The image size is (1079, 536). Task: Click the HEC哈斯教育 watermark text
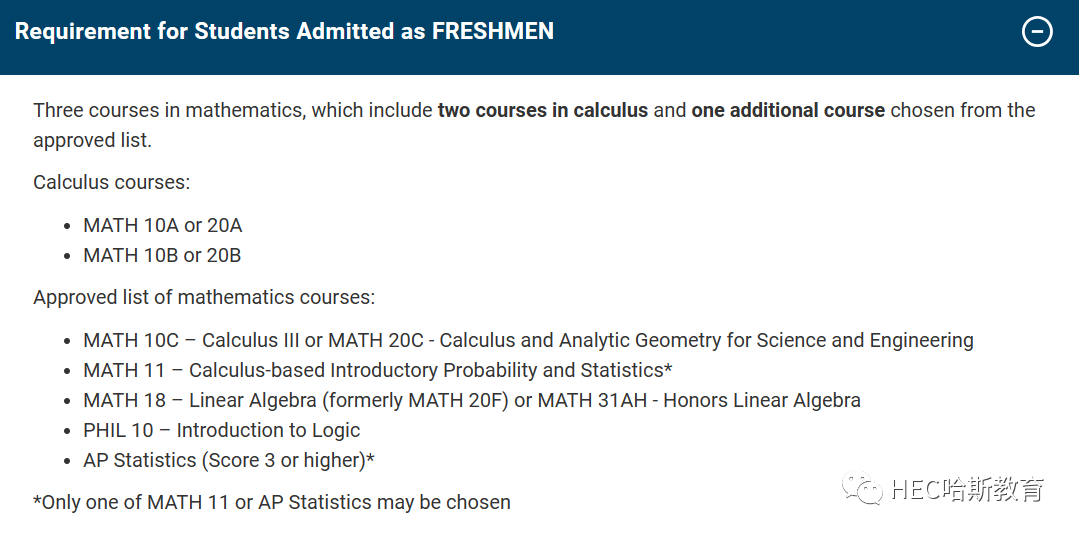pyautogui.click(x=967, y=489)
